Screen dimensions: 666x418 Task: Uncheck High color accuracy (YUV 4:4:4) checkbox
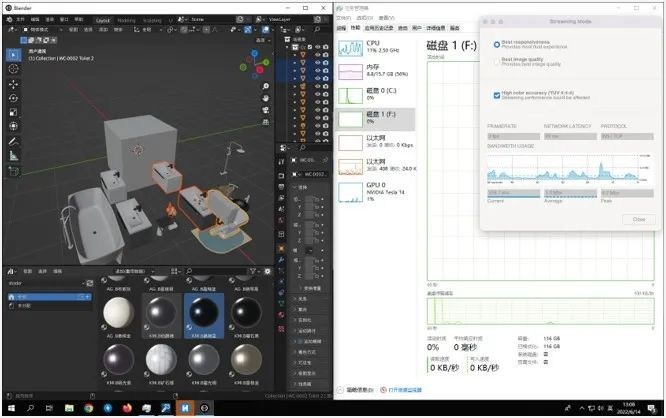[496, 94]
